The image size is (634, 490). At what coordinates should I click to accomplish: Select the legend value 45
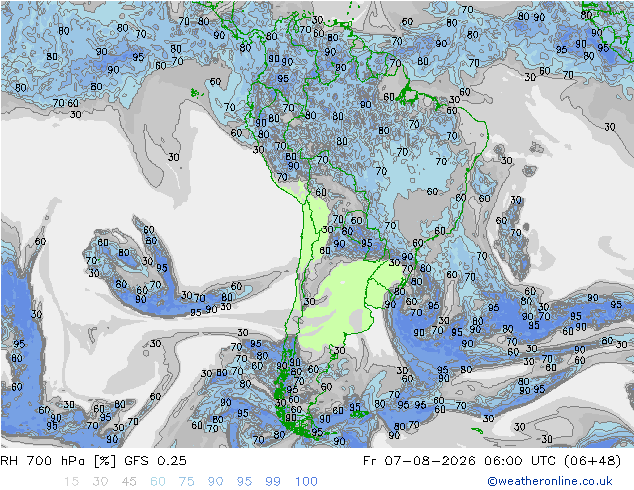129,482
